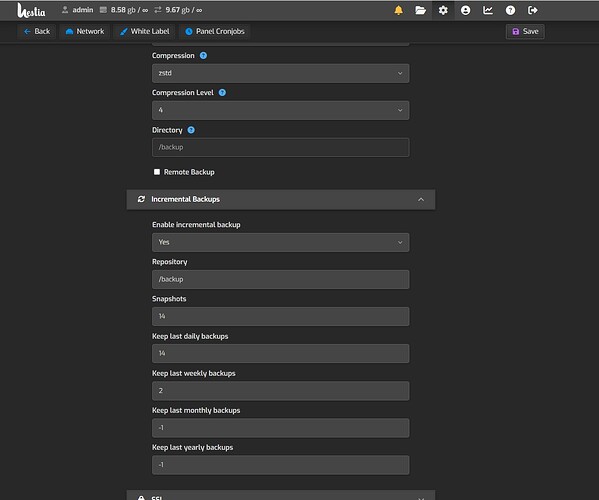Image resolution: width=599 pixels, height=500 pixels.
Task: Open the Enable incremental backup dropdown
Action: 280,243
